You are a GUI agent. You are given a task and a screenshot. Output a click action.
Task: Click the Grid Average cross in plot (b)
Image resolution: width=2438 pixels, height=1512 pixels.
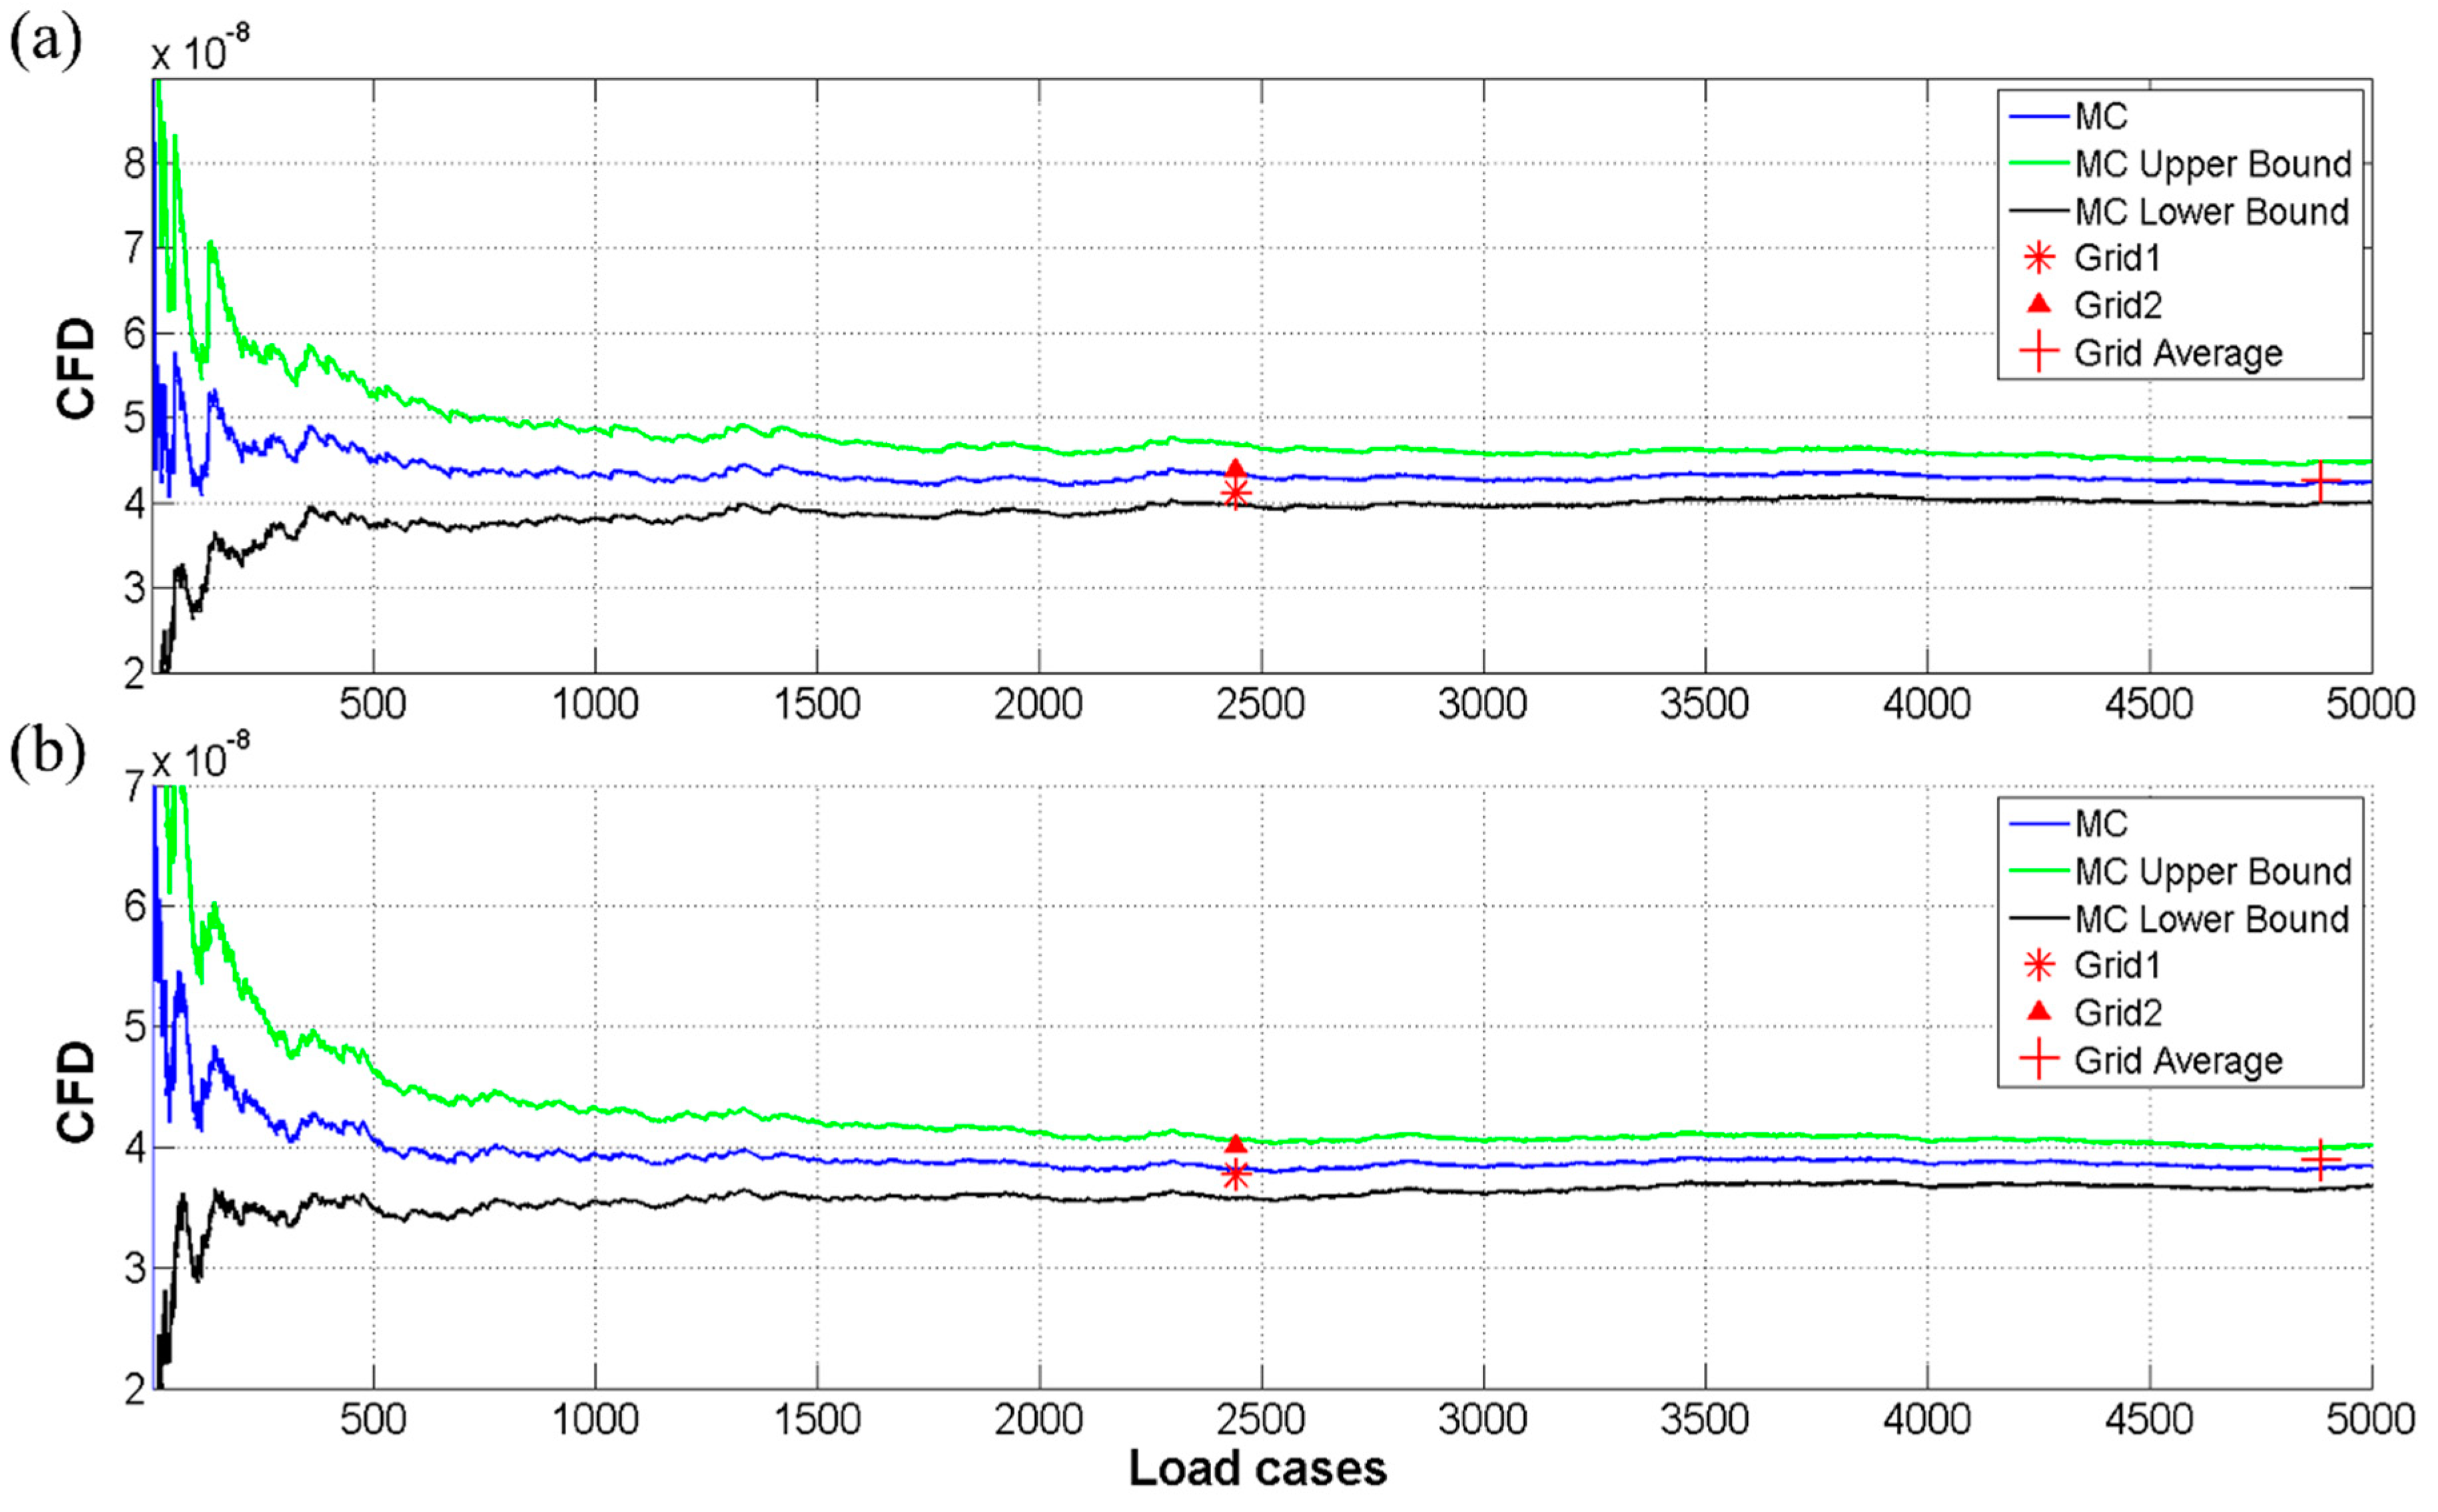point(2320,1160)
